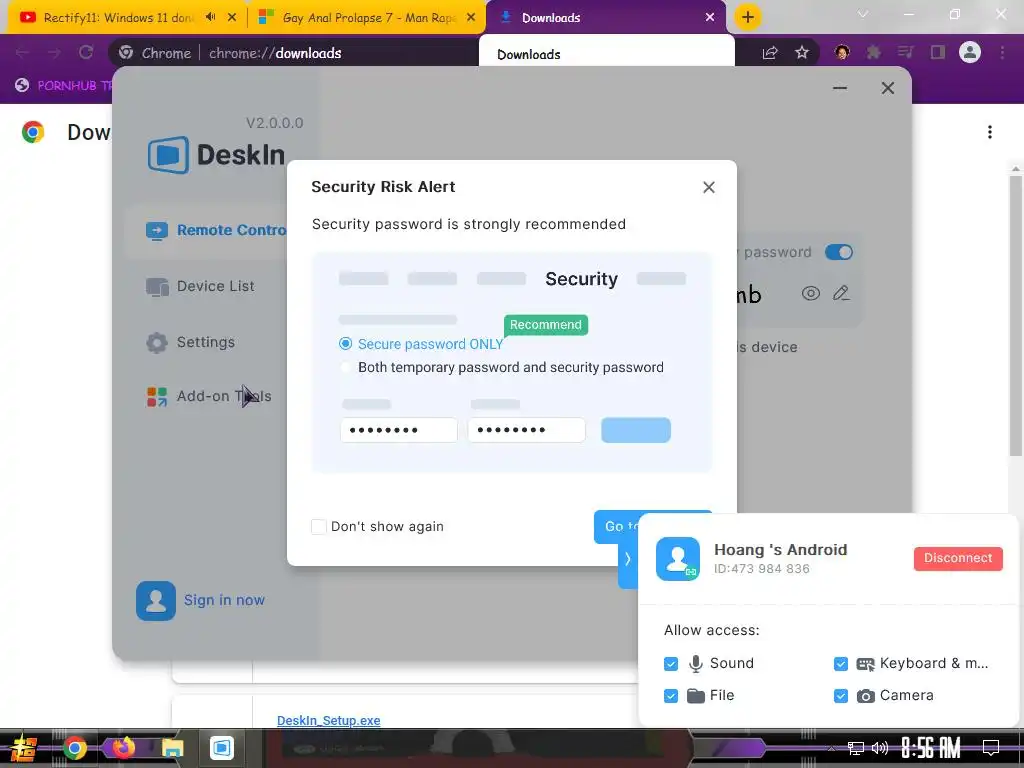Open Chrome from the taskbar
Viewport: 1024px width, 768px height.
tap(75, 748)
